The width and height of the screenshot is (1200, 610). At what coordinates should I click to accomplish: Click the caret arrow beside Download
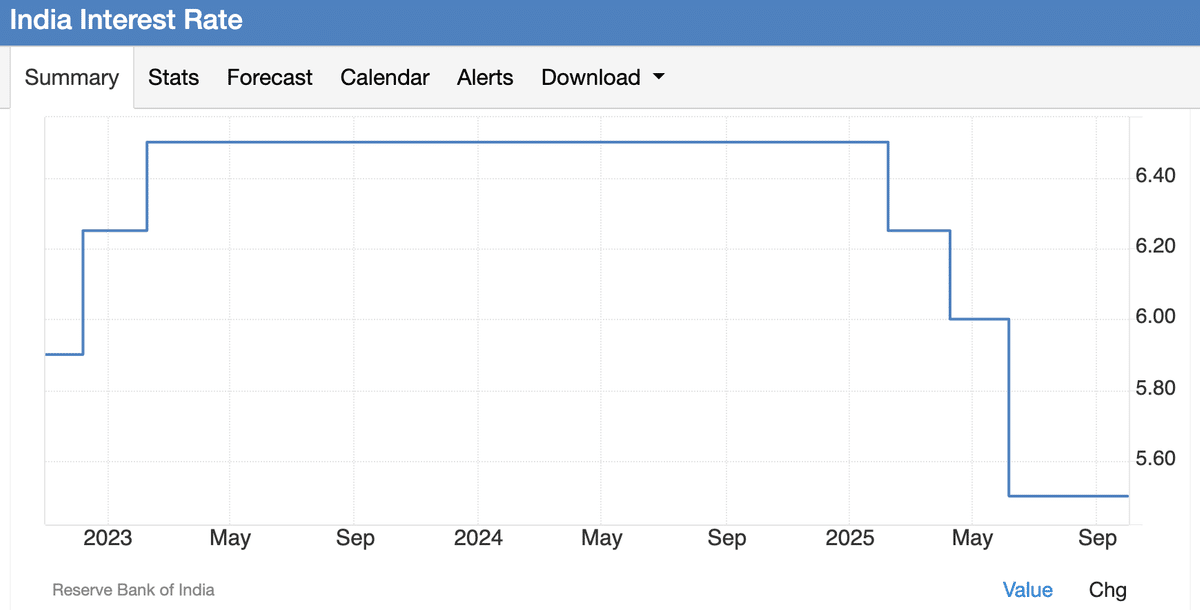[658, 78]
